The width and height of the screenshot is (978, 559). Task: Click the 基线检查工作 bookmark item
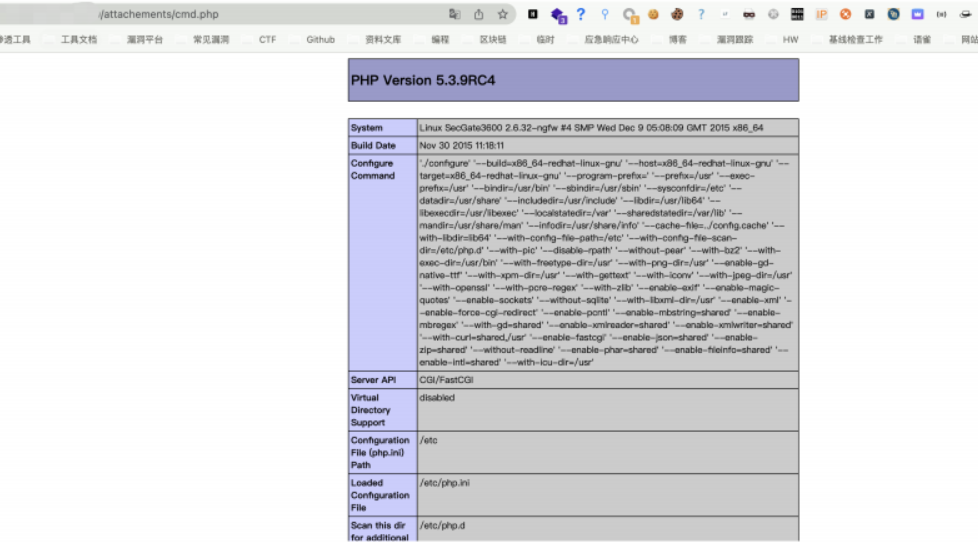[855, 40]
